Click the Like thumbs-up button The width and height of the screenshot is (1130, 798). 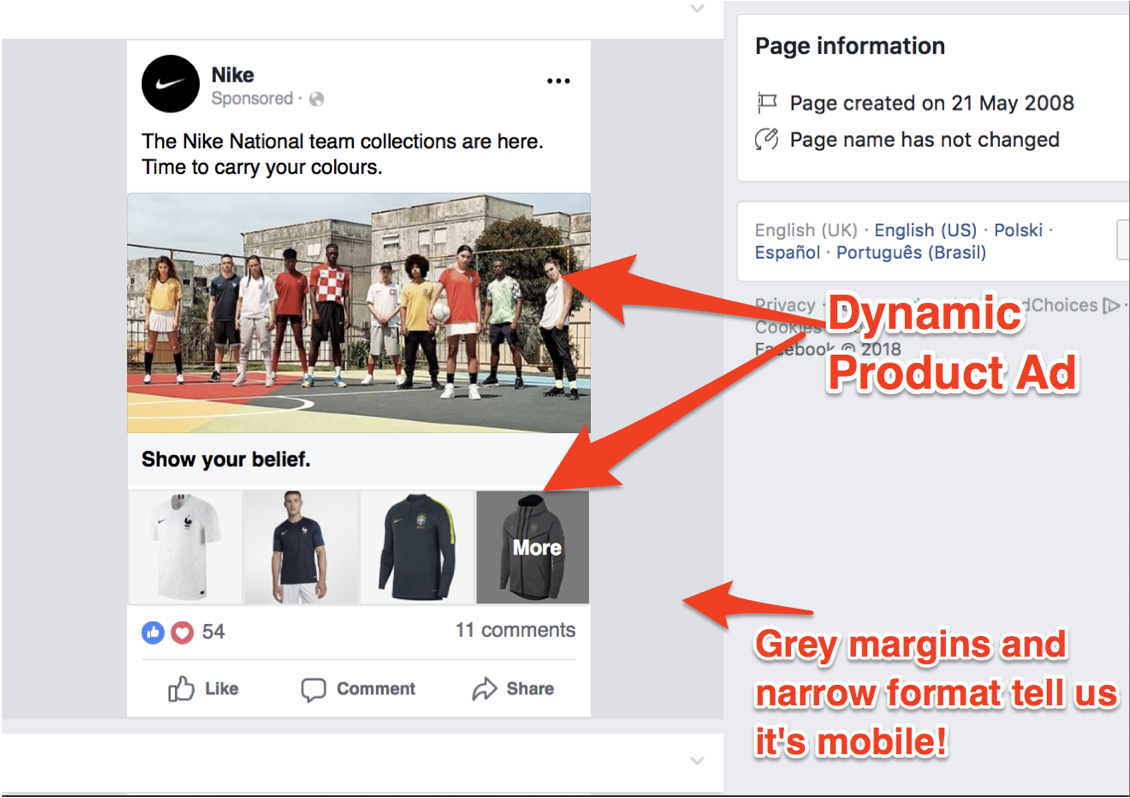tap(203, 689)
